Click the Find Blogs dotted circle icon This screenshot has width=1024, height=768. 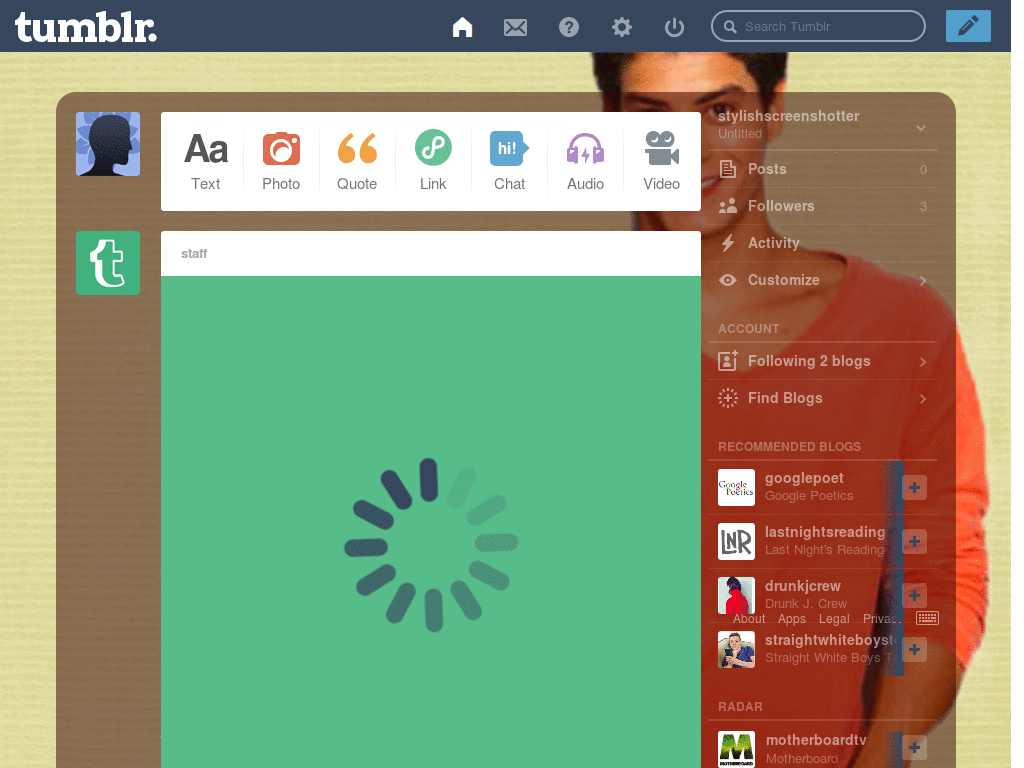coord(728,398)
